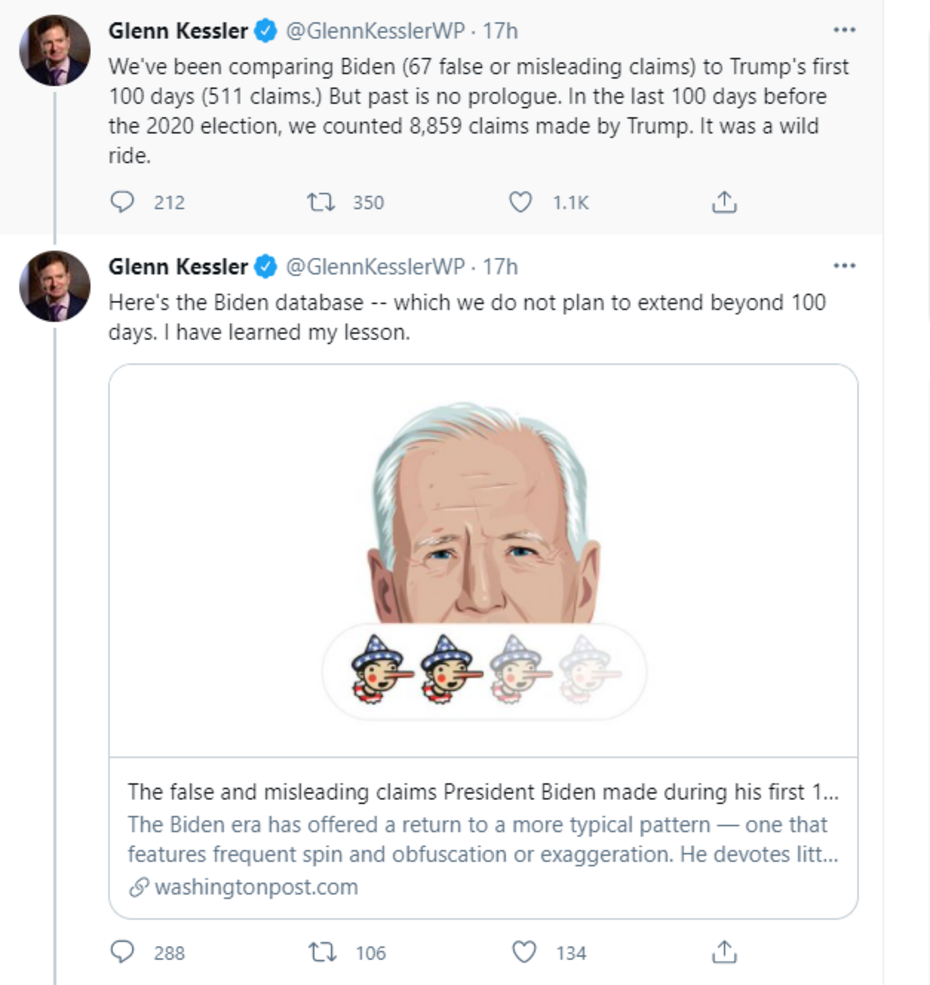Open more options on the first tweet

844,31
